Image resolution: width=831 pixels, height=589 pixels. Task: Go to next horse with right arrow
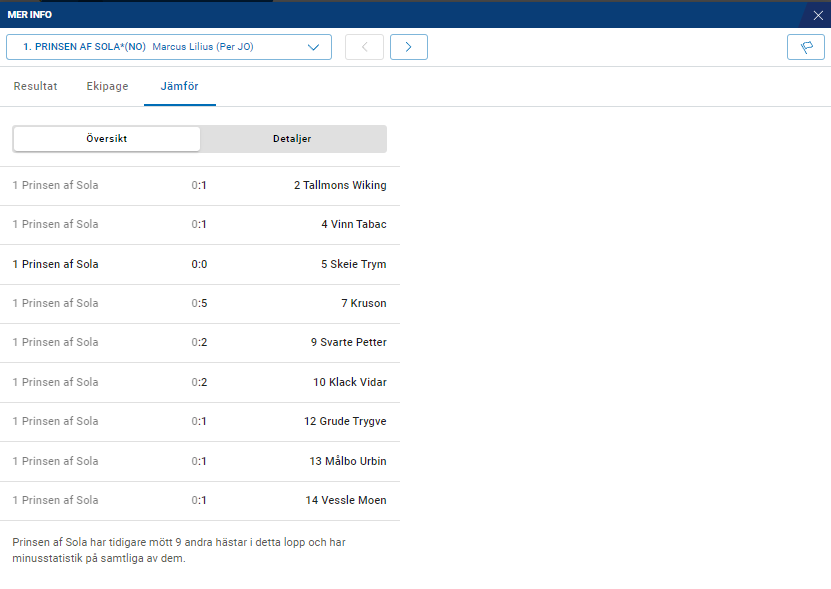tap(409, 47)
